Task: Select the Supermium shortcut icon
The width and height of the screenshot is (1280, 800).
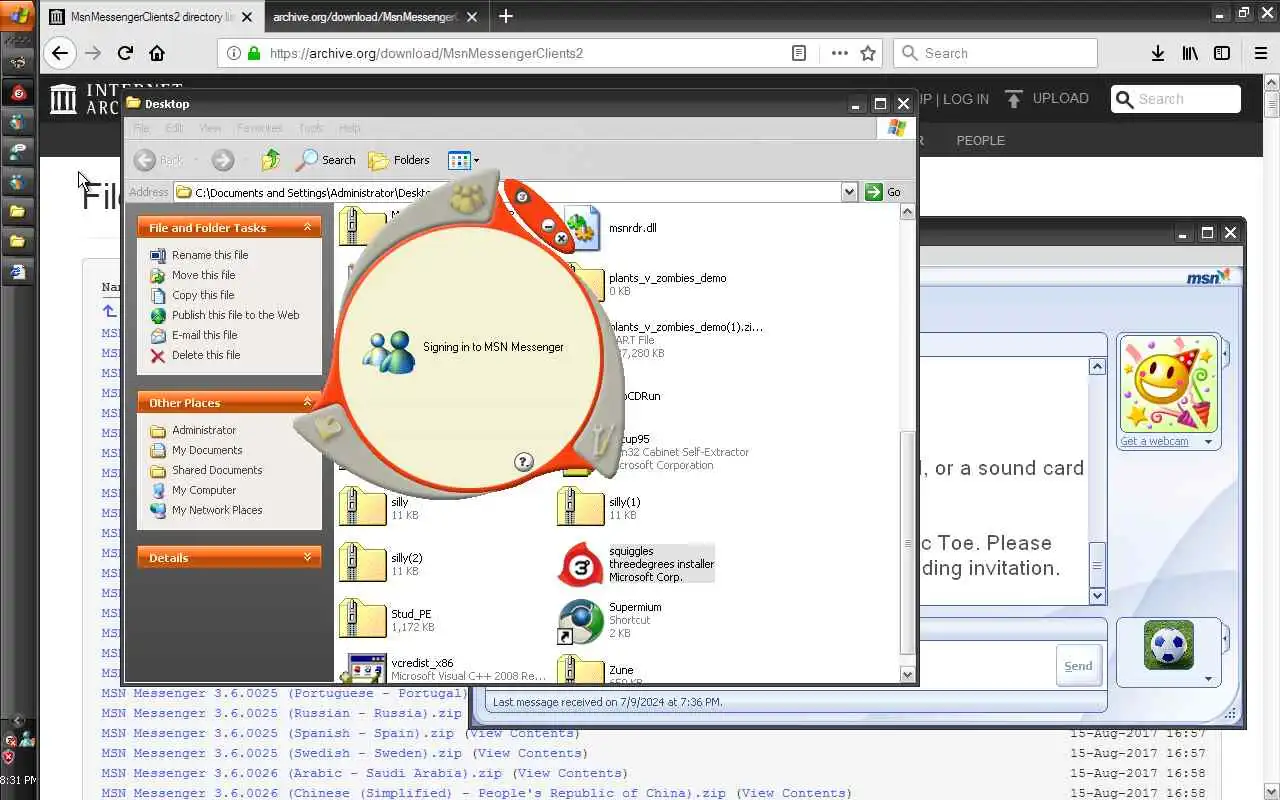Action: point(581,621)
